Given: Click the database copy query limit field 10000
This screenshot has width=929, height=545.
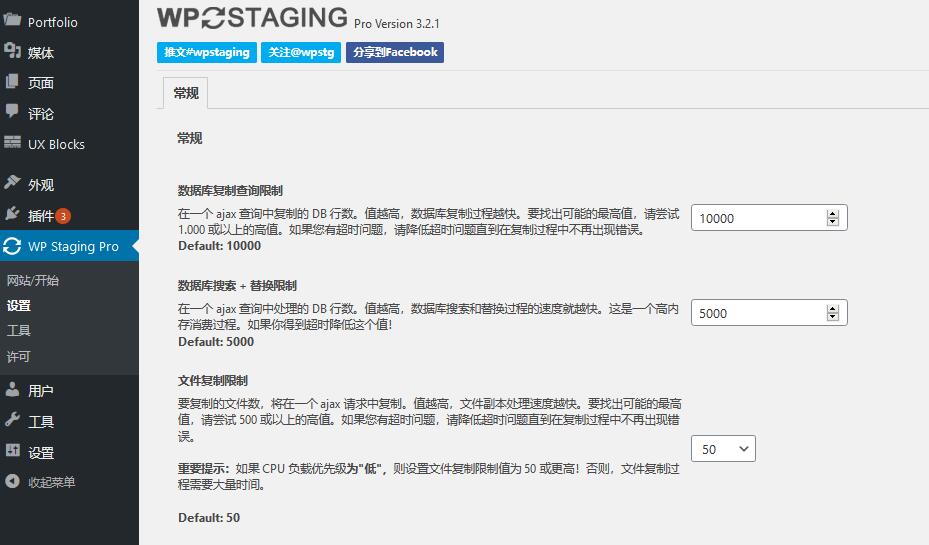Looking at the screenshot, I should pyautogui.click(x=769, y=218).
